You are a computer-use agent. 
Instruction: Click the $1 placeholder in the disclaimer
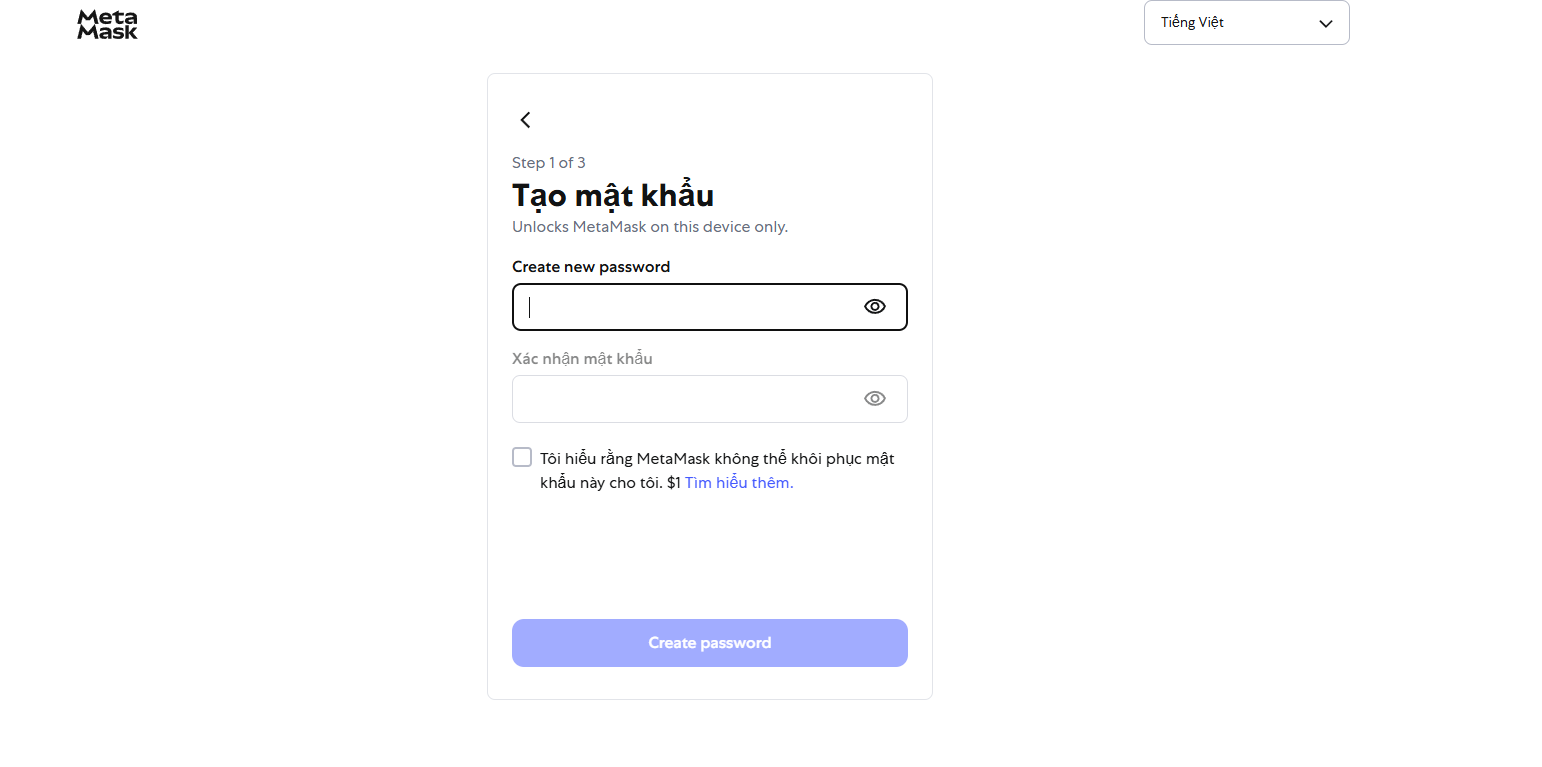tap(673, 483)
